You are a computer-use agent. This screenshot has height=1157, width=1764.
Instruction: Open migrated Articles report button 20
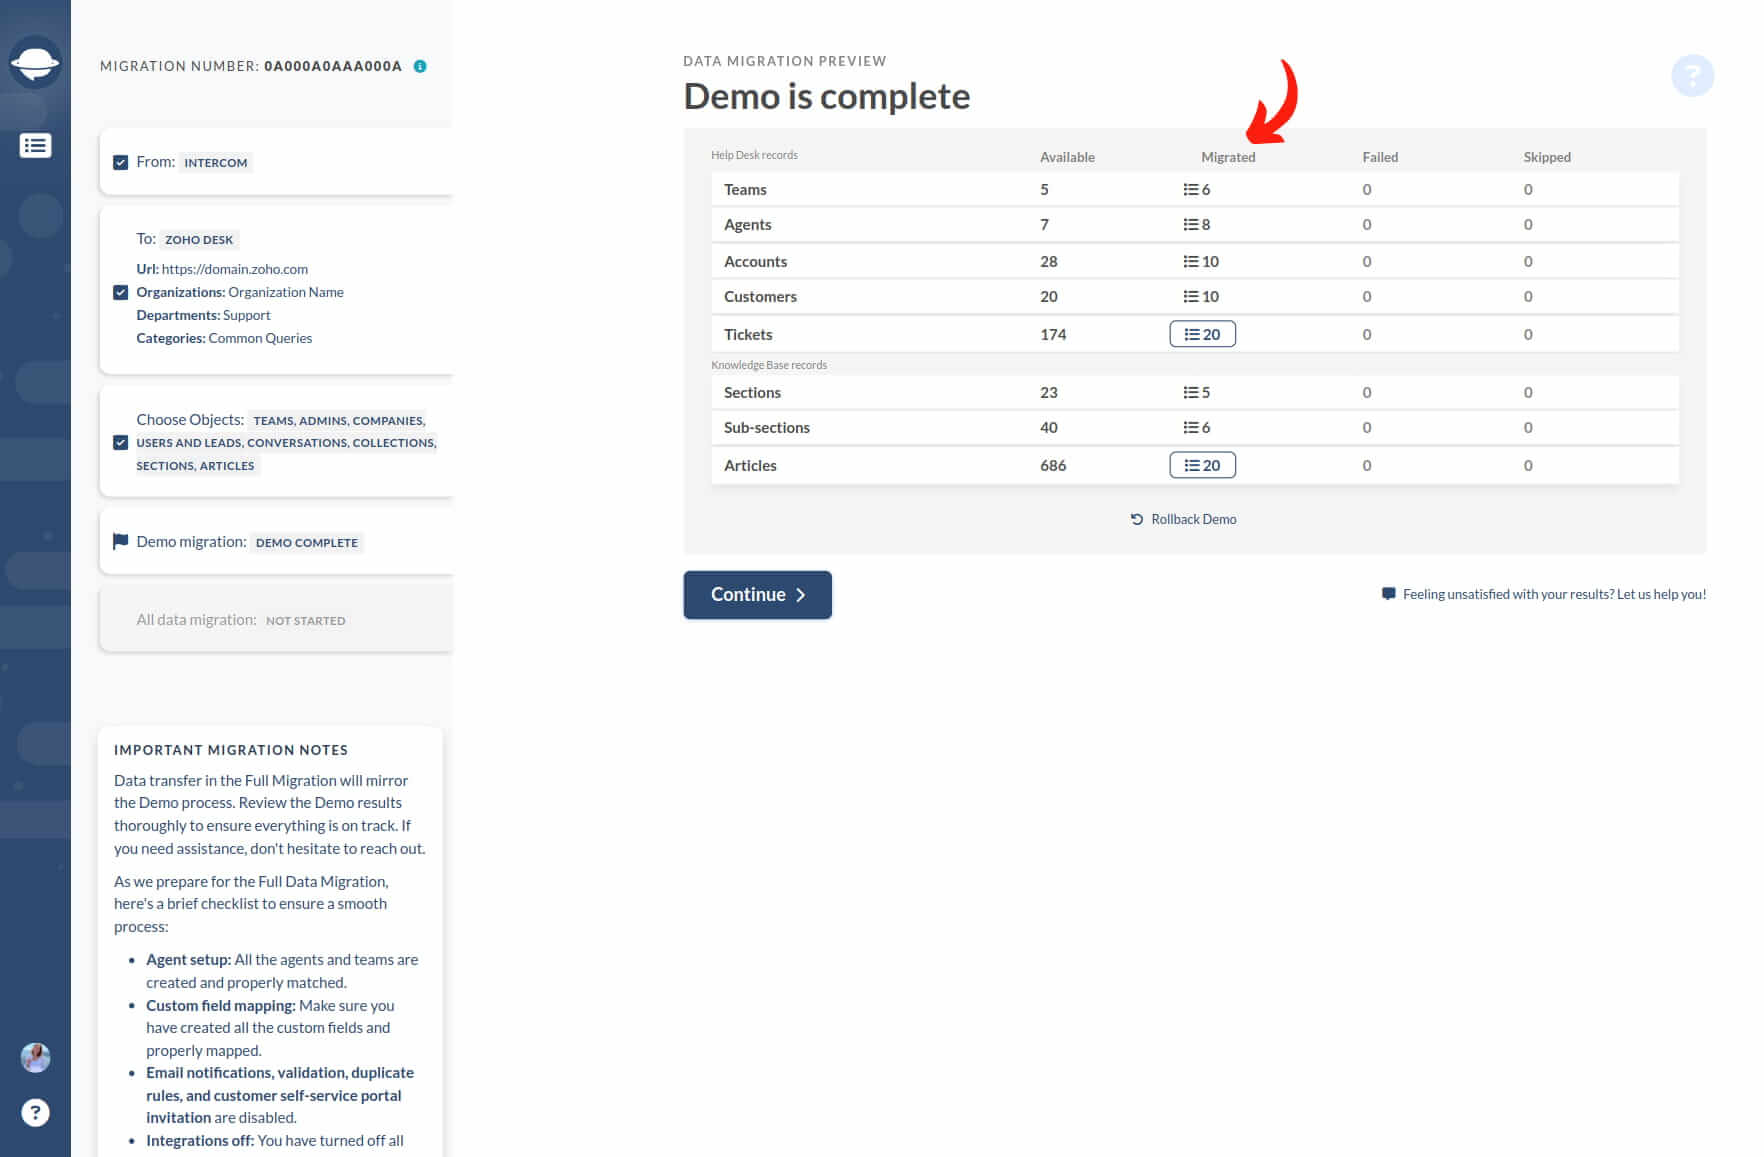1202,465
